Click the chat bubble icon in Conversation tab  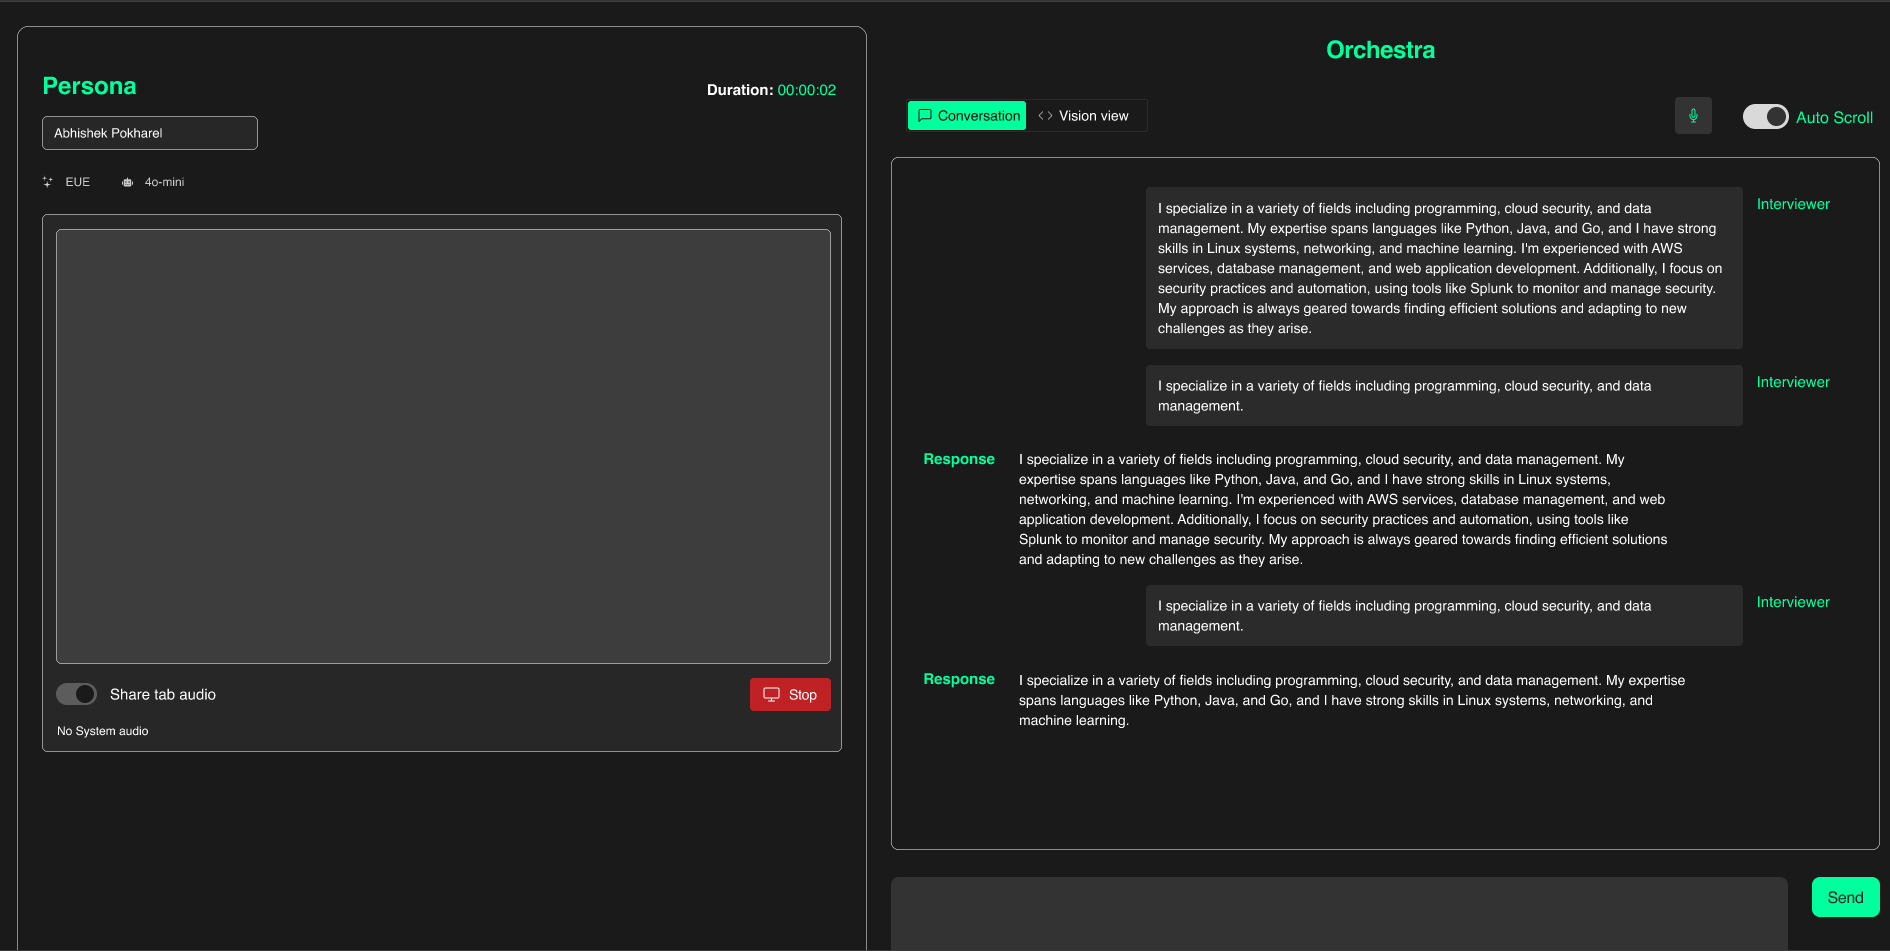click(925, 116)
